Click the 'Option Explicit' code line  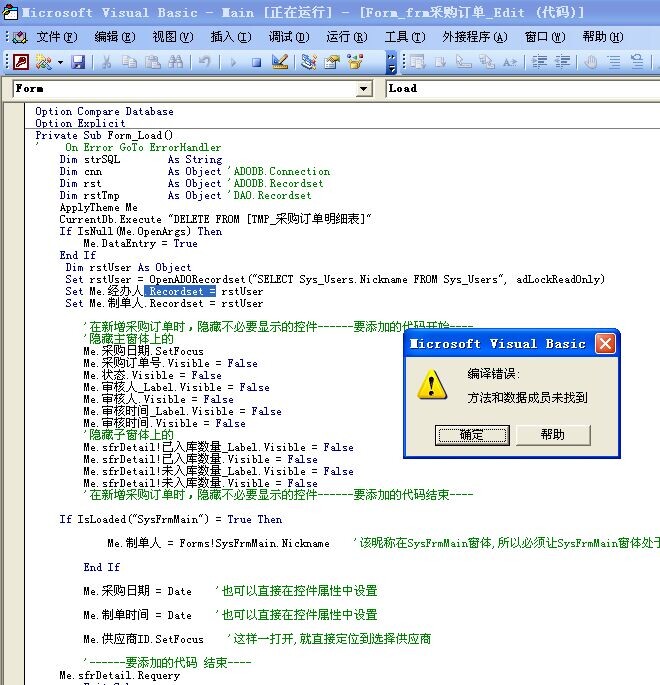click(80, 123)
